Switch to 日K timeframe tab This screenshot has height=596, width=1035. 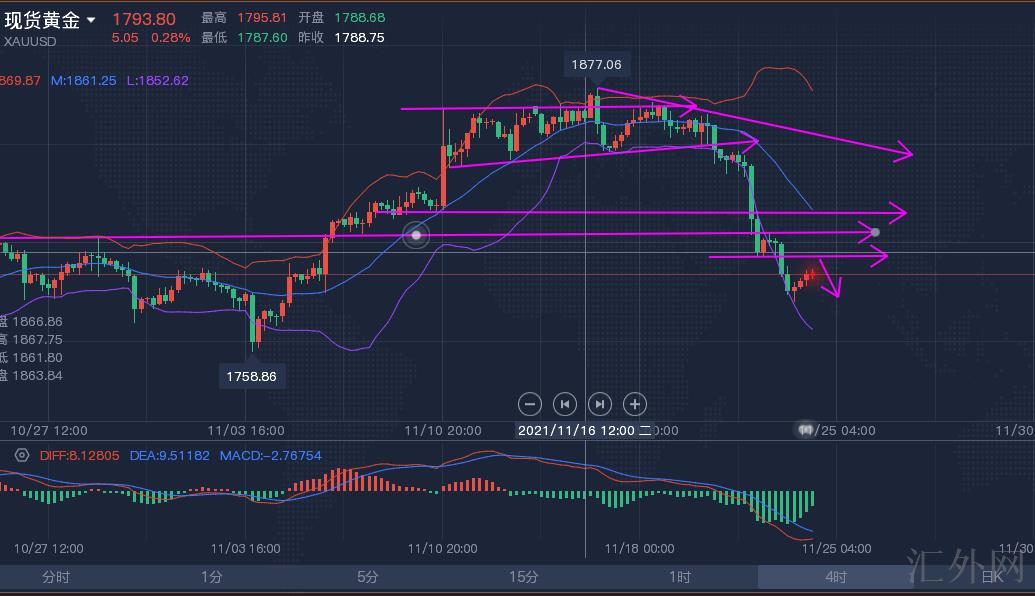(x=992, y=577)
